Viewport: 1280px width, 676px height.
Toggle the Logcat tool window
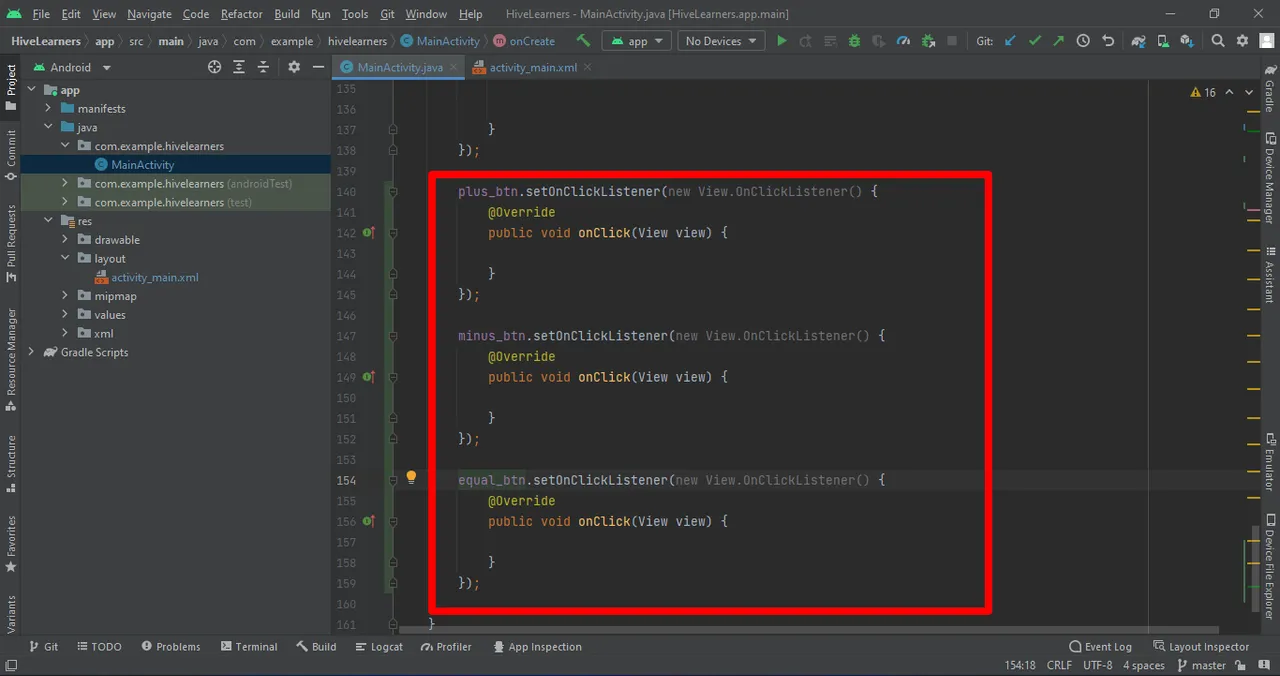tap(378, 647)
